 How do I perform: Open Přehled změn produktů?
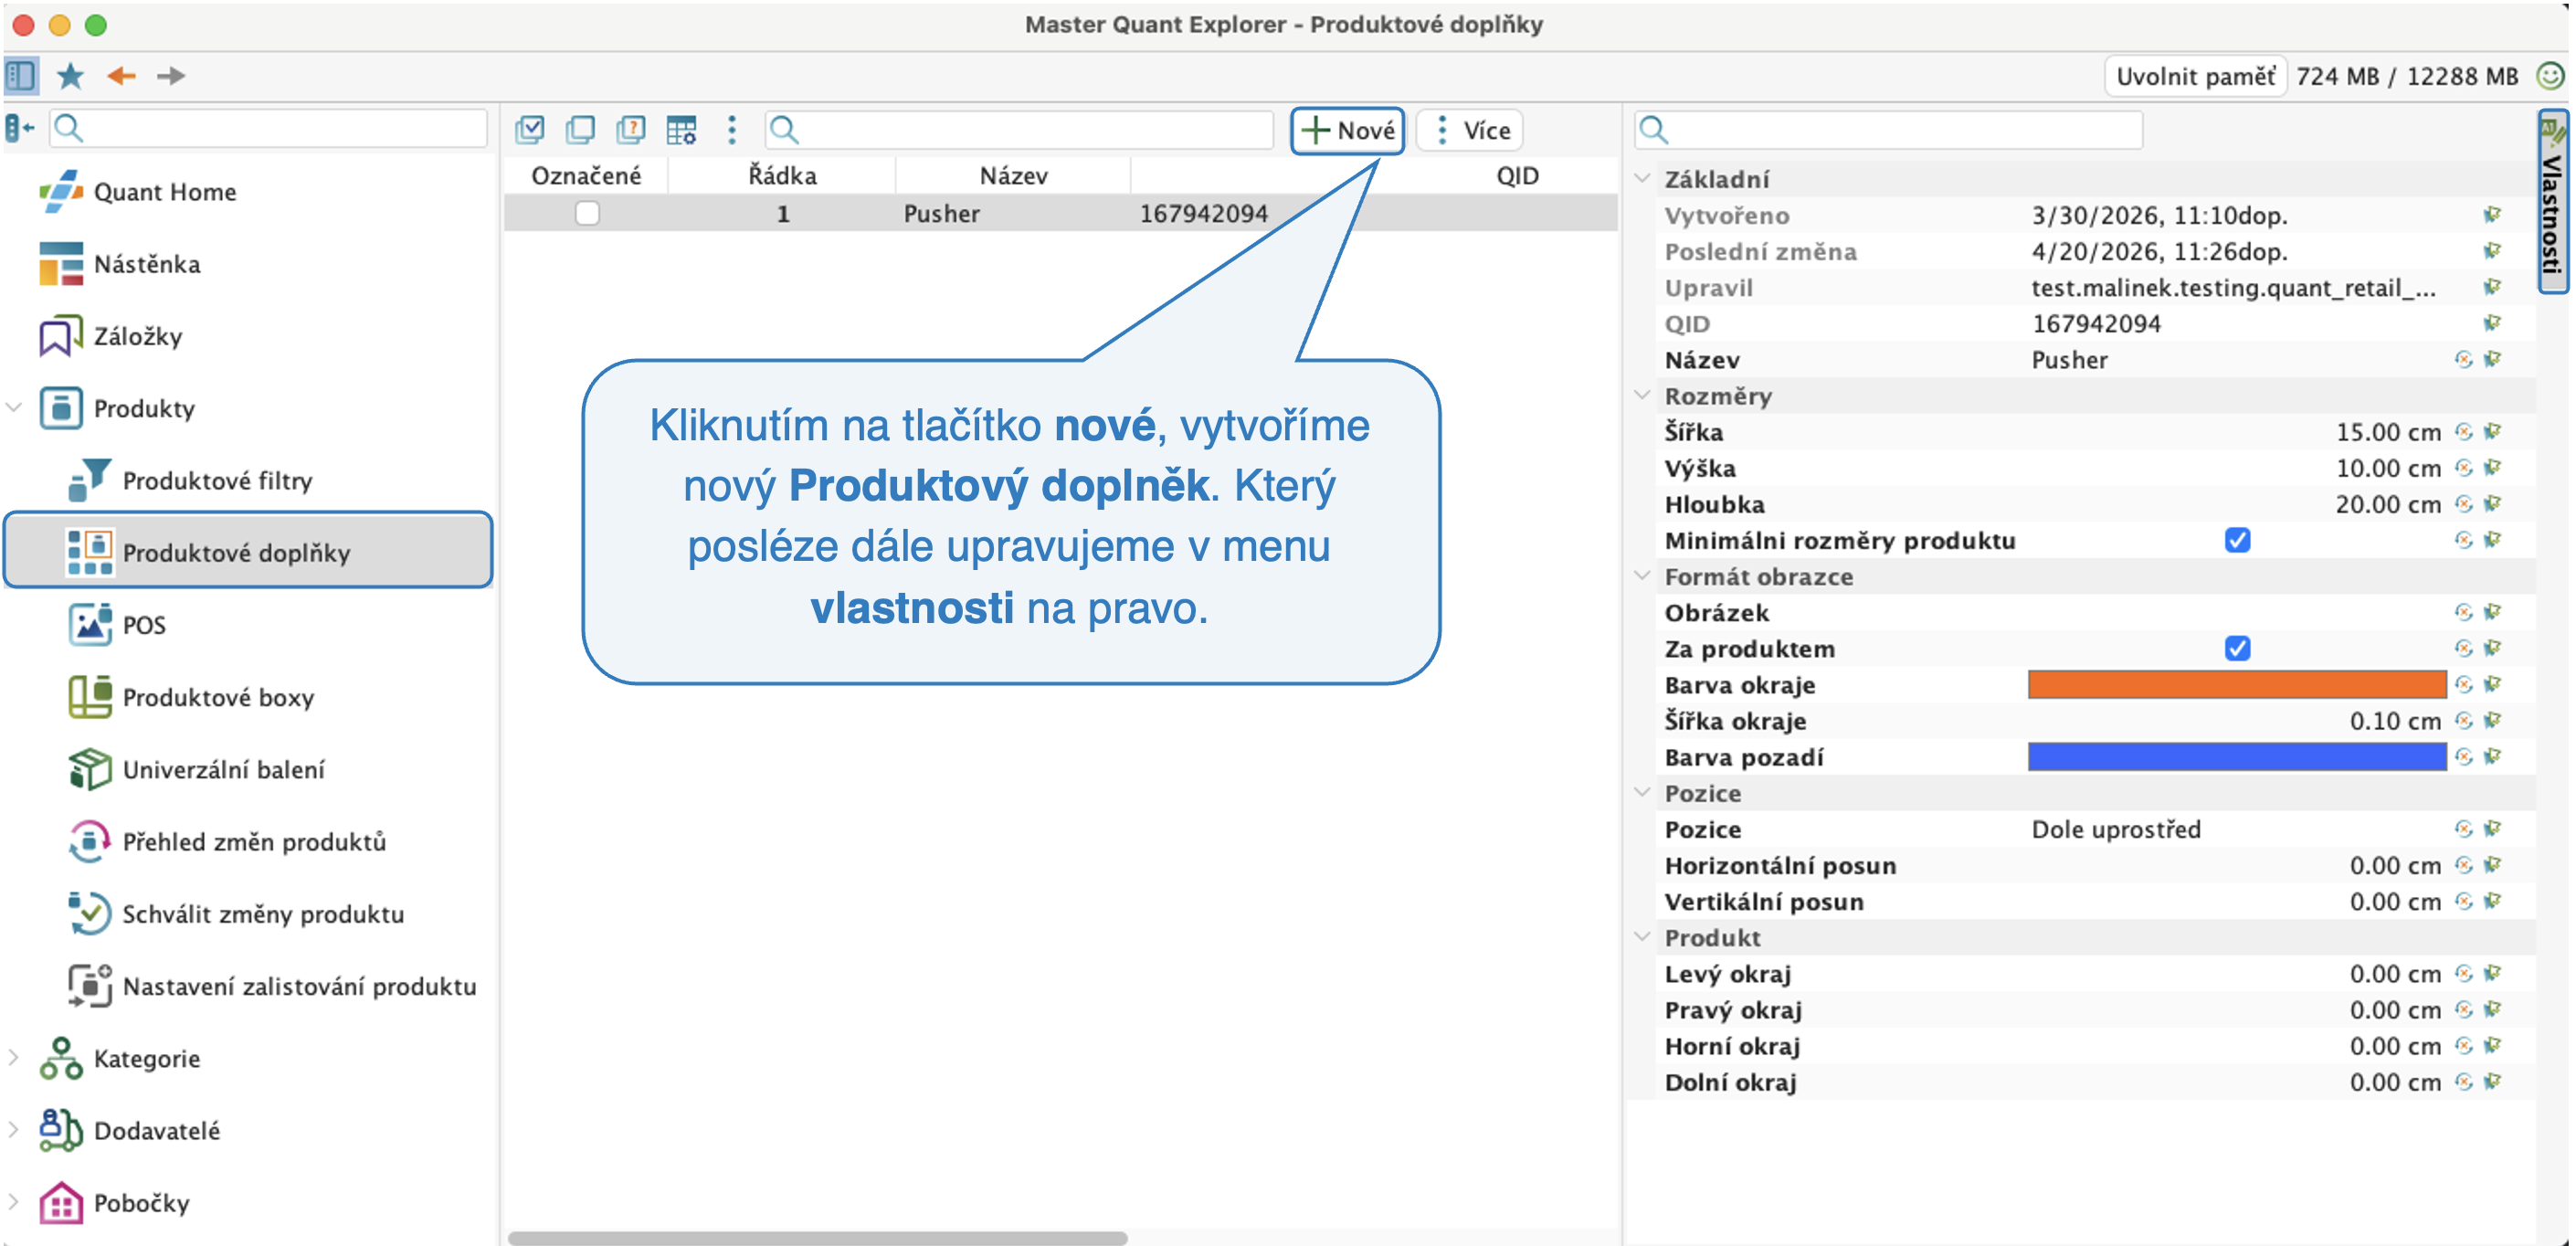pos(227,841)
